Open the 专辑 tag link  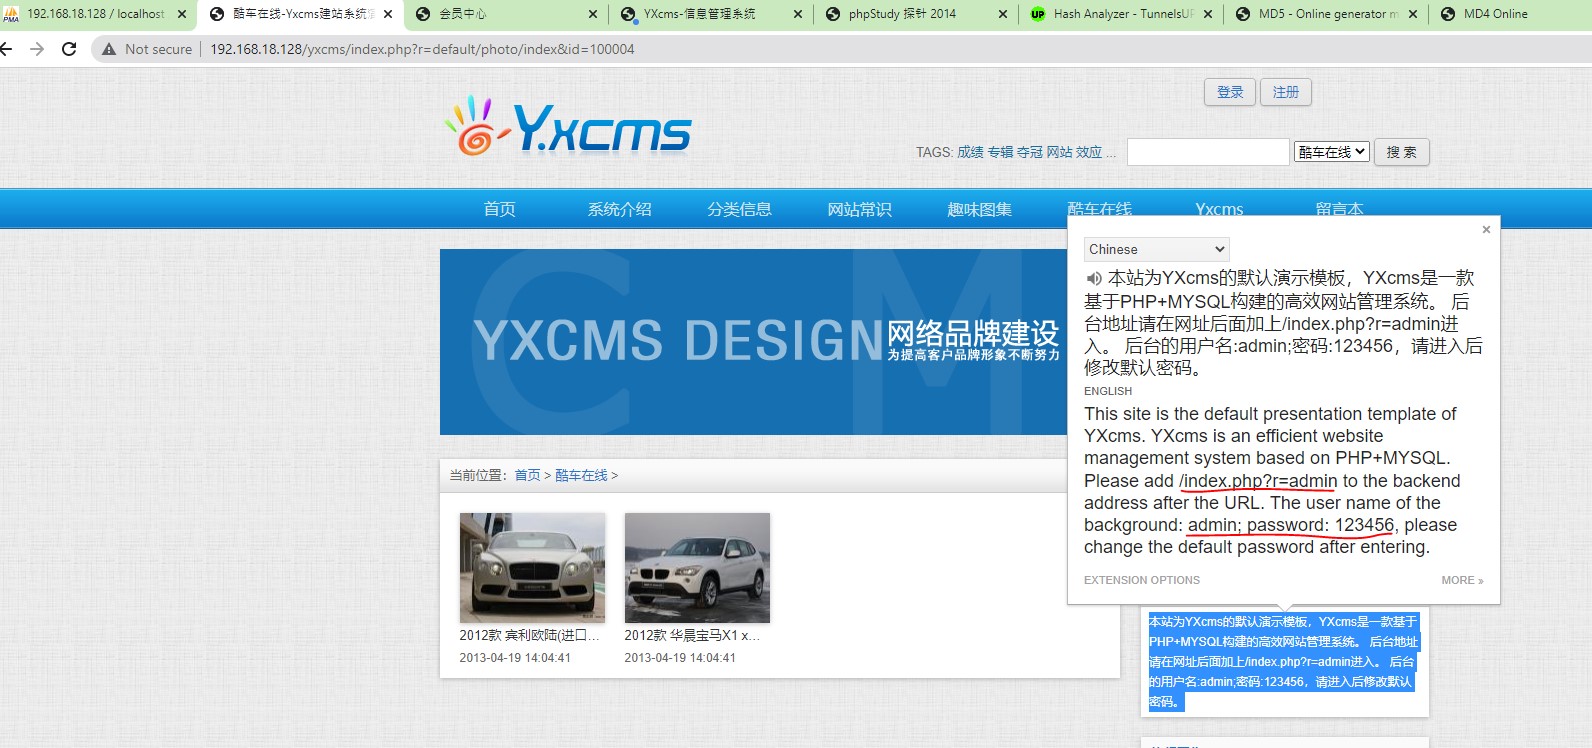(1000, 152)
